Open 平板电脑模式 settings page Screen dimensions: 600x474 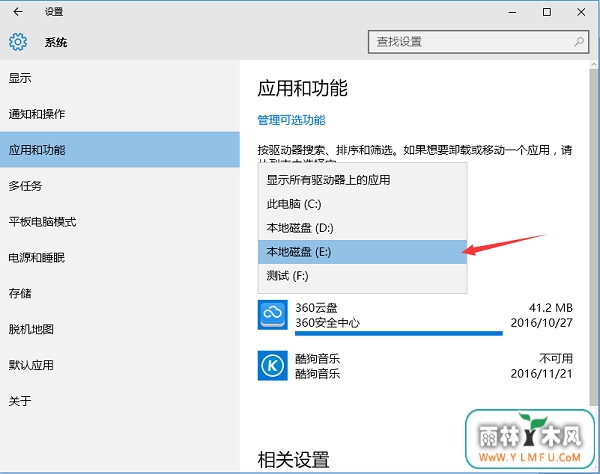[x=120, y=222]
